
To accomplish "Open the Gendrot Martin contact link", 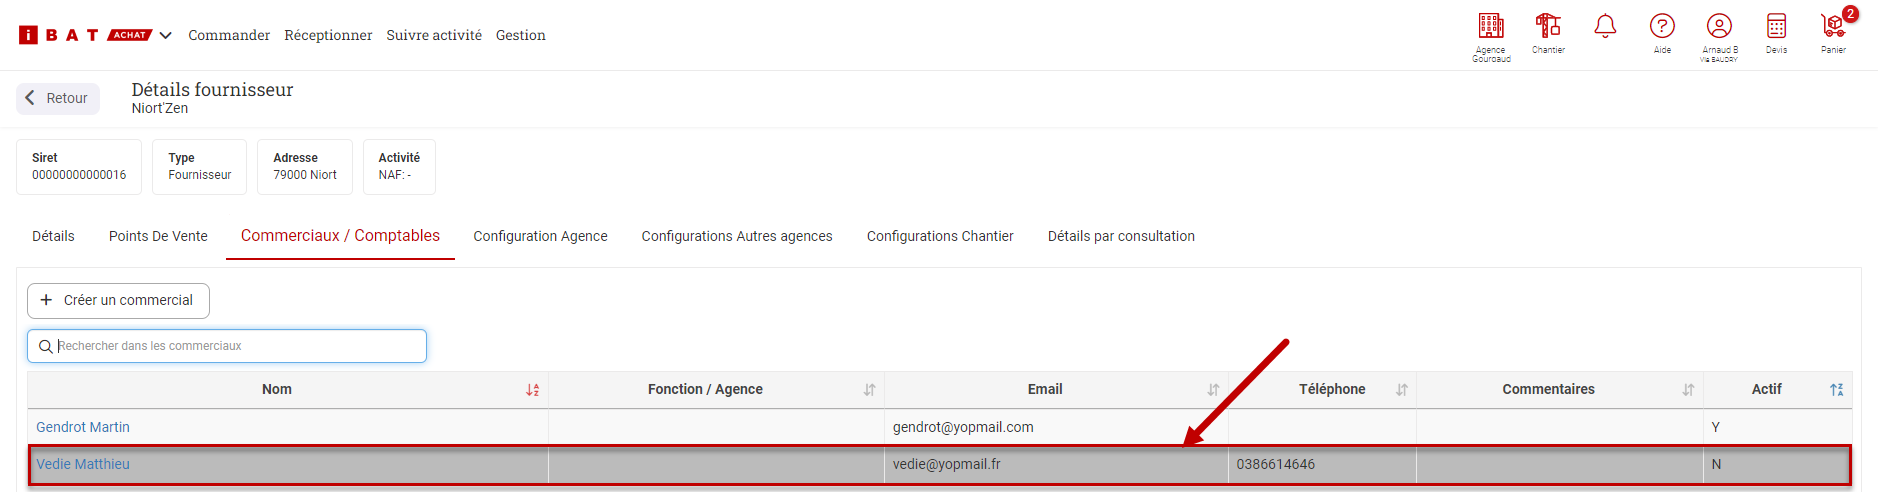I will tap(83, 427).
